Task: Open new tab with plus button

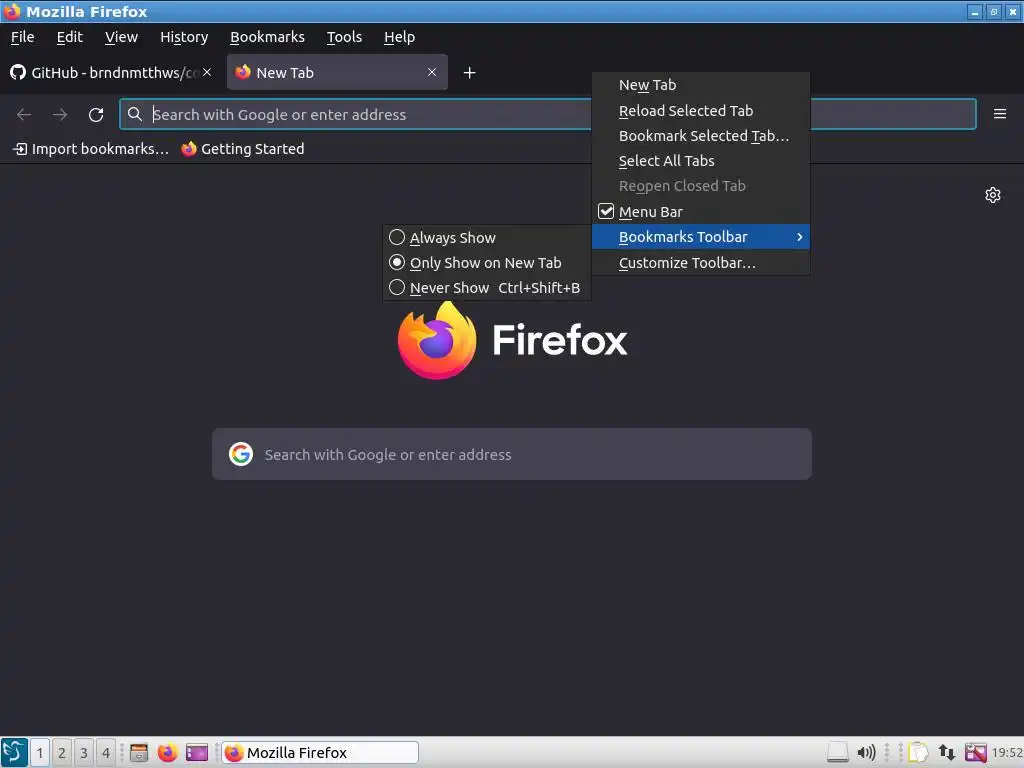Action: point(469,72)
